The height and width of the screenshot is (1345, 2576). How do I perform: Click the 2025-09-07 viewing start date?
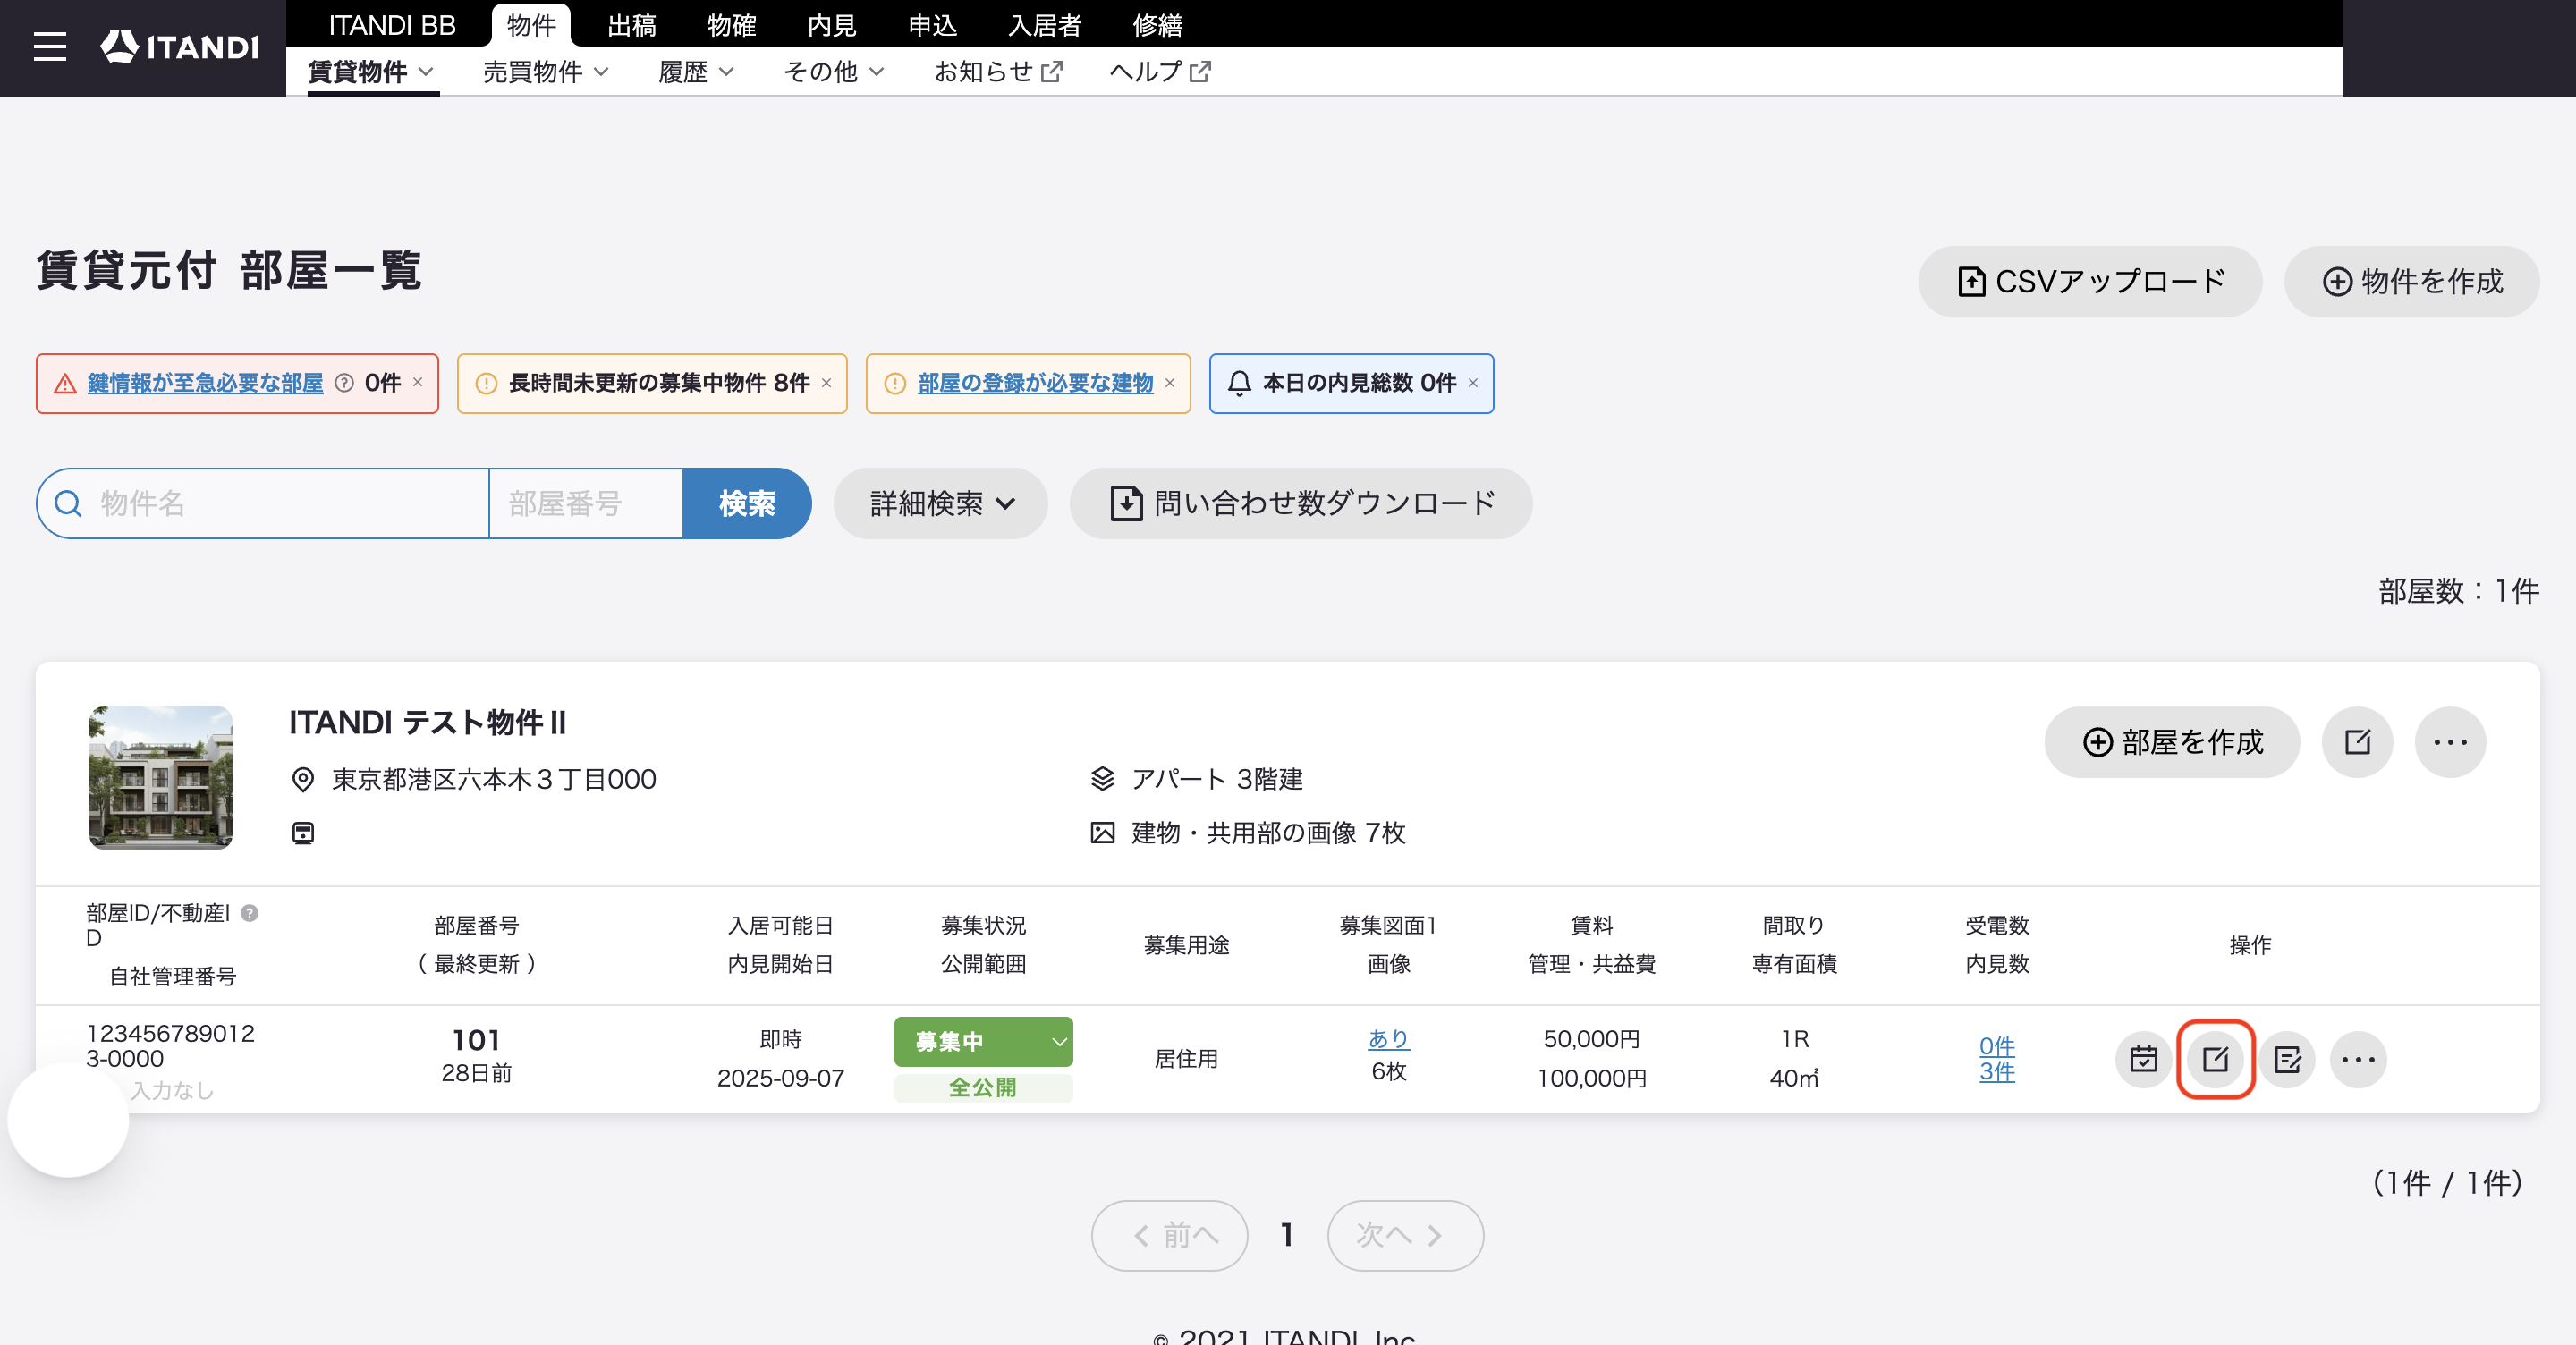[x=780, y=1079]
